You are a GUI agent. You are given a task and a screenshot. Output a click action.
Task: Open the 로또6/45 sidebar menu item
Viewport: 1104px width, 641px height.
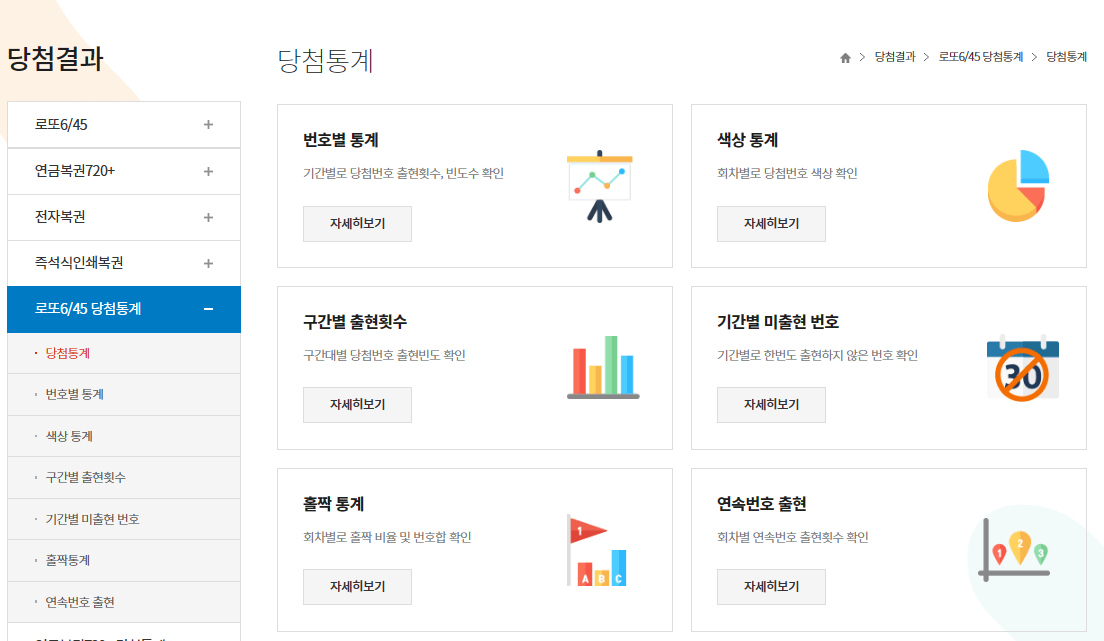124,125
